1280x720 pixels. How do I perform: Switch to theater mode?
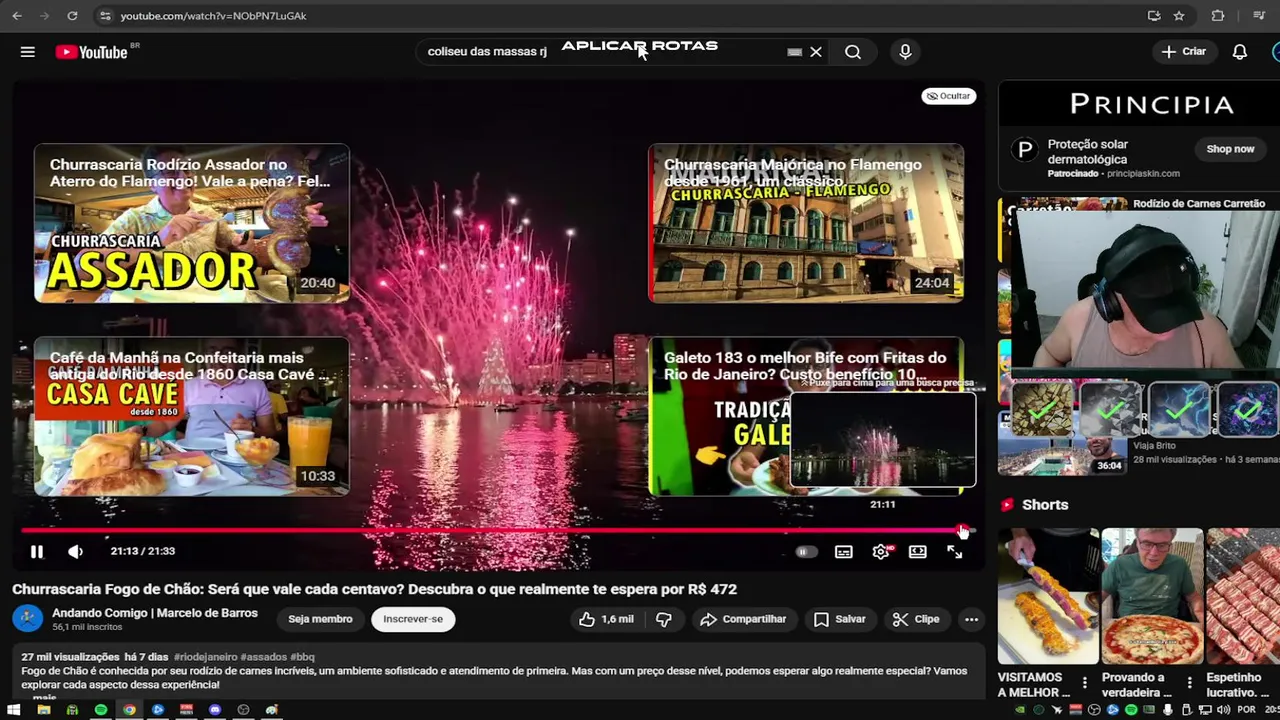click(917, 552)
